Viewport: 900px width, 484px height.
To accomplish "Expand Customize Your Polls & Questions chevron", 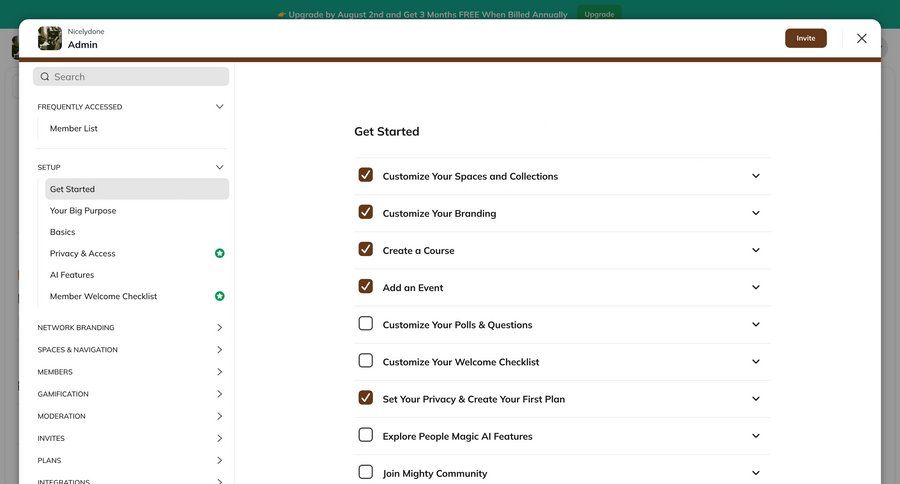I will point(756,324).
